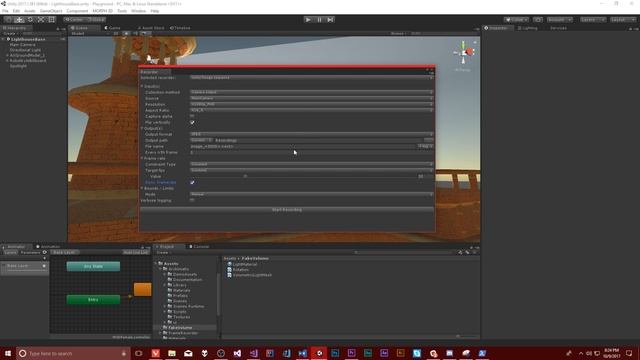Switch to the Lighting tab
The width and height of the screenshot is (640, 360).
pos(528,28)
